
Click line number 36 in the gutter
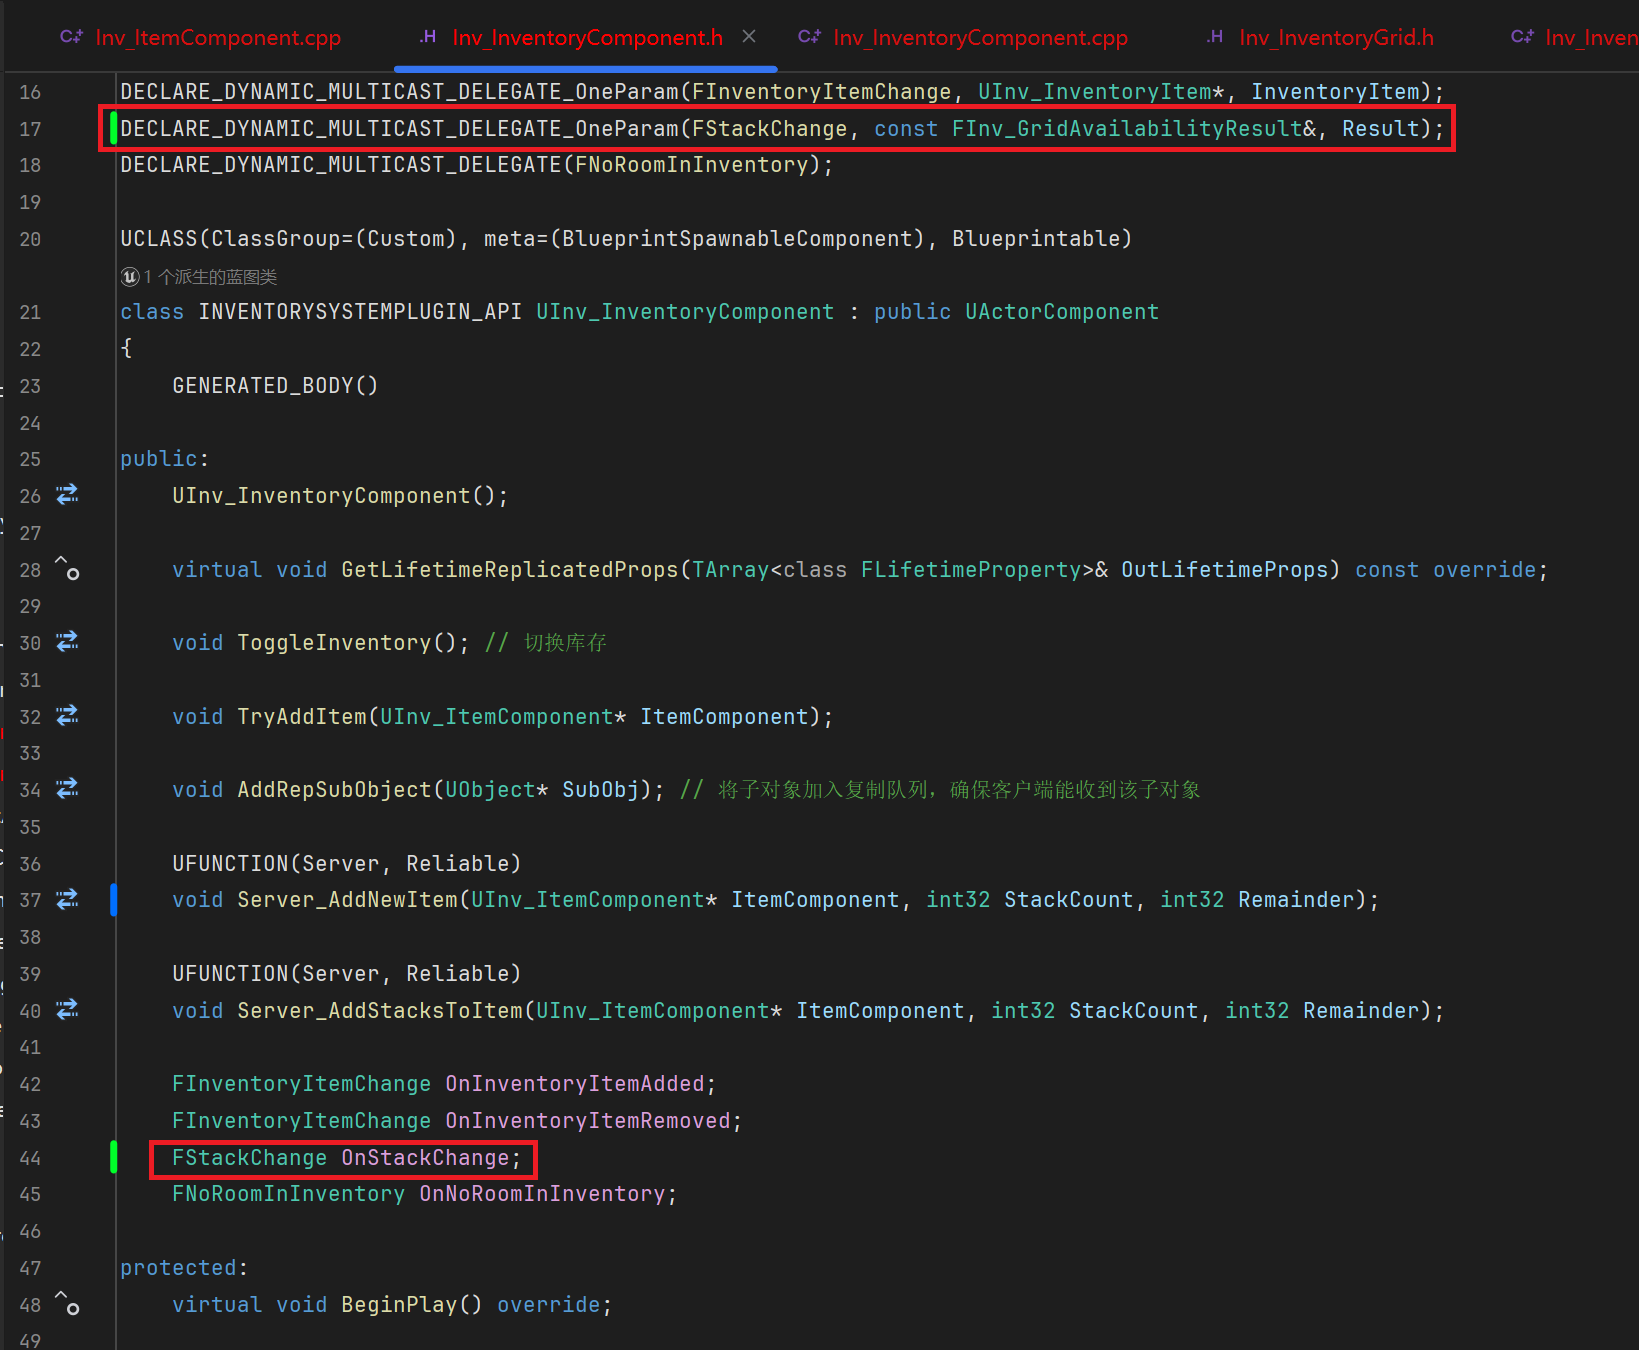tap(30, 864)
